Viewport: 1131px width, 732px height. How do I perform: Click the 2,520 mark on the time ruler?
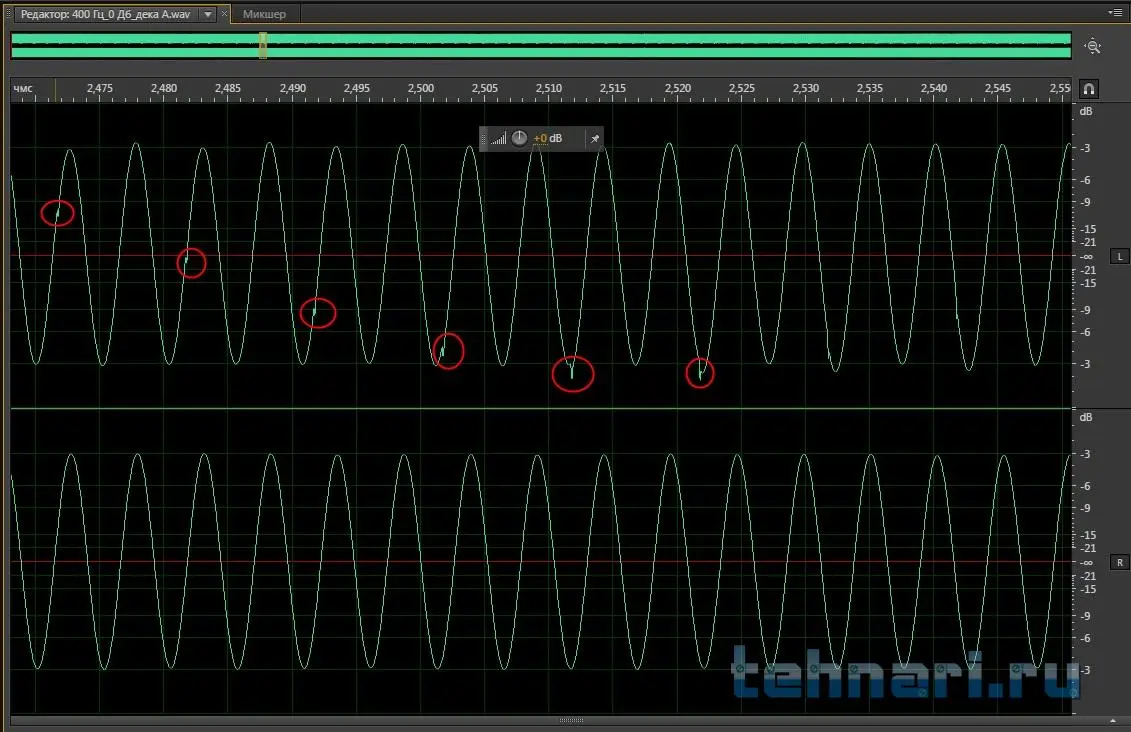(677, 88)
